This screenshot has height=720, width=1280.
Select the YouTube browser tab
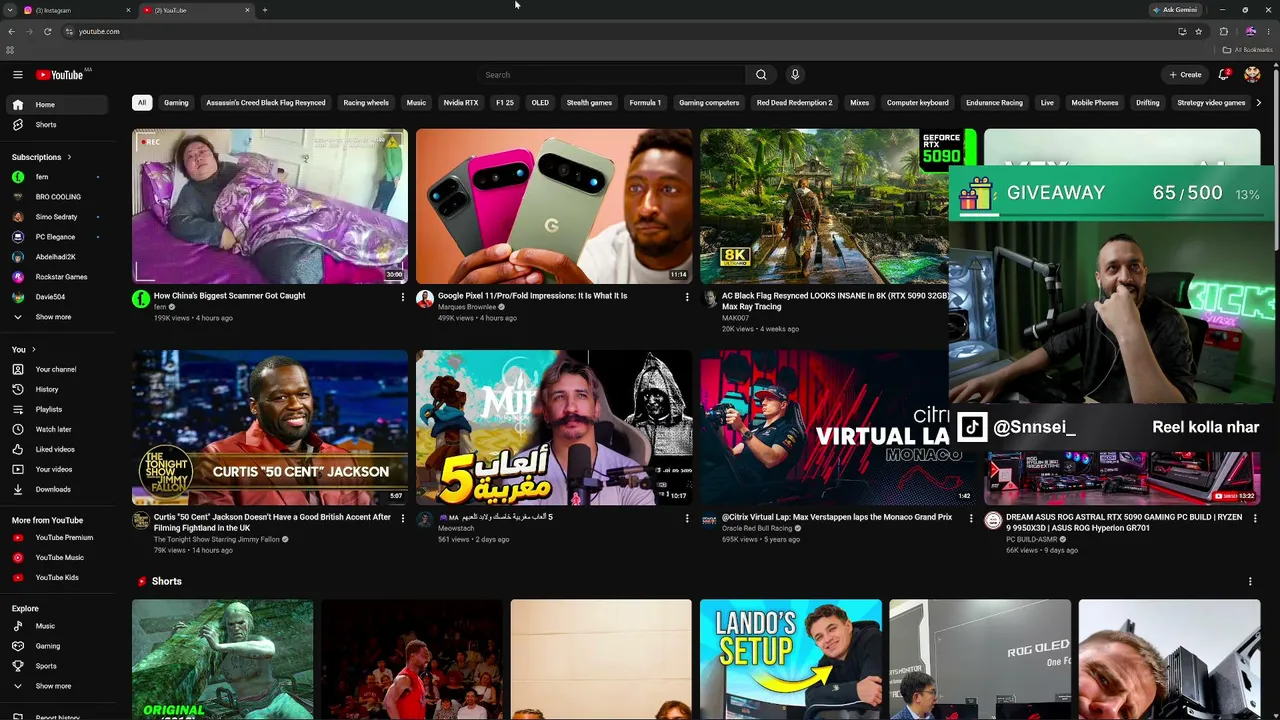coord(196,10)
